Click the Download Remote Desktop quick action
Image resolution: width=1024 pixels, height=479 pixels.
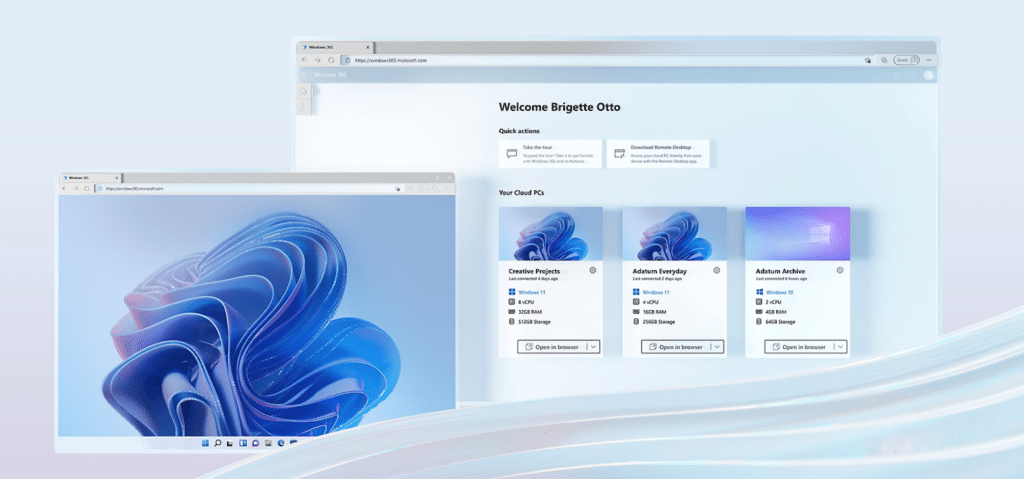tap(658, 153)
